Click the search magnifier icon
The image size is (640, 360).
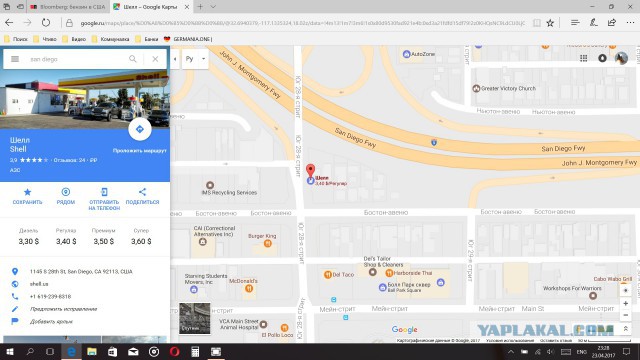133,59
